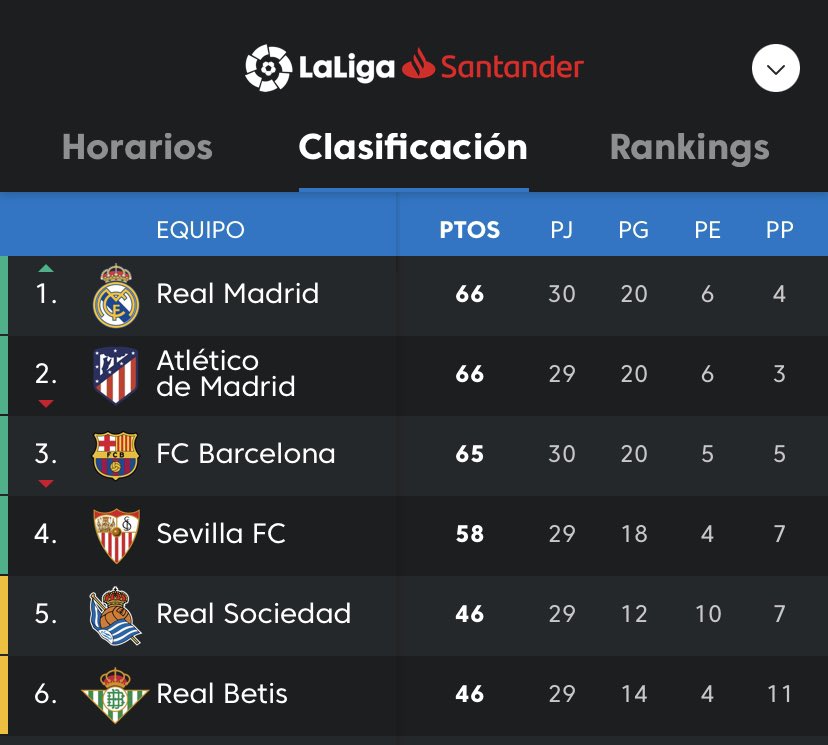The height and width of the screenshot is (745, 828).
Task: Expand the league selector chevron button
Action: click(776, 68)
